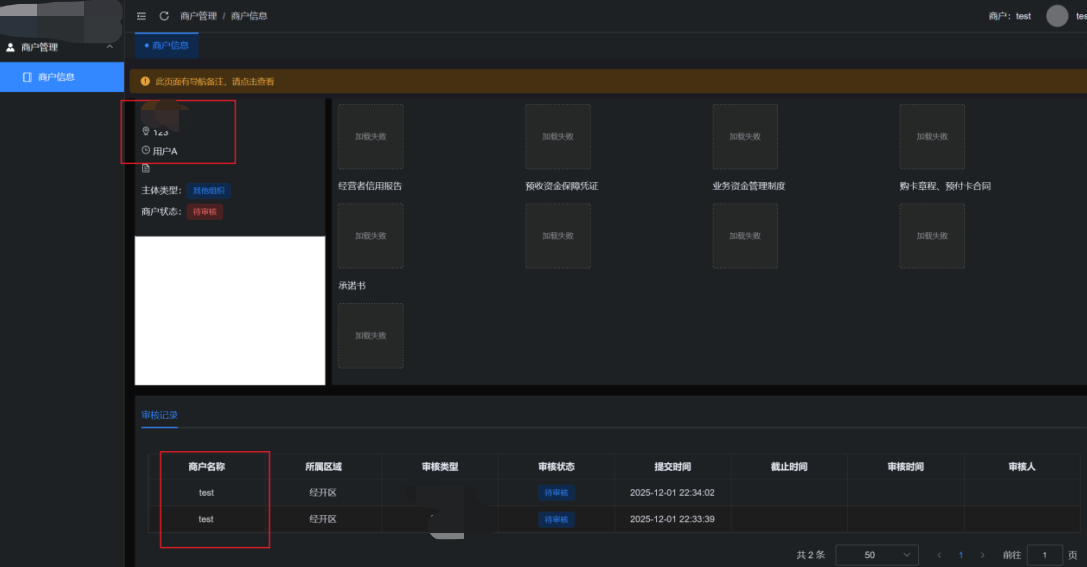Select page 1 in the pagination
This screenshot has height=567, width=1087.
point(961,555)
